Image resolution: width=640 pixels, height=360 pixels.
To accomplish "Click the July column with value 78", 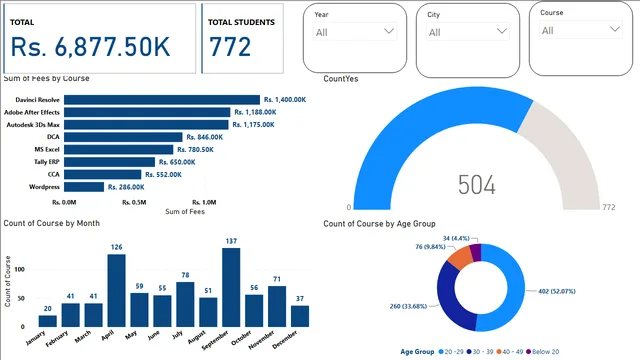I will [x=185, y=304].
